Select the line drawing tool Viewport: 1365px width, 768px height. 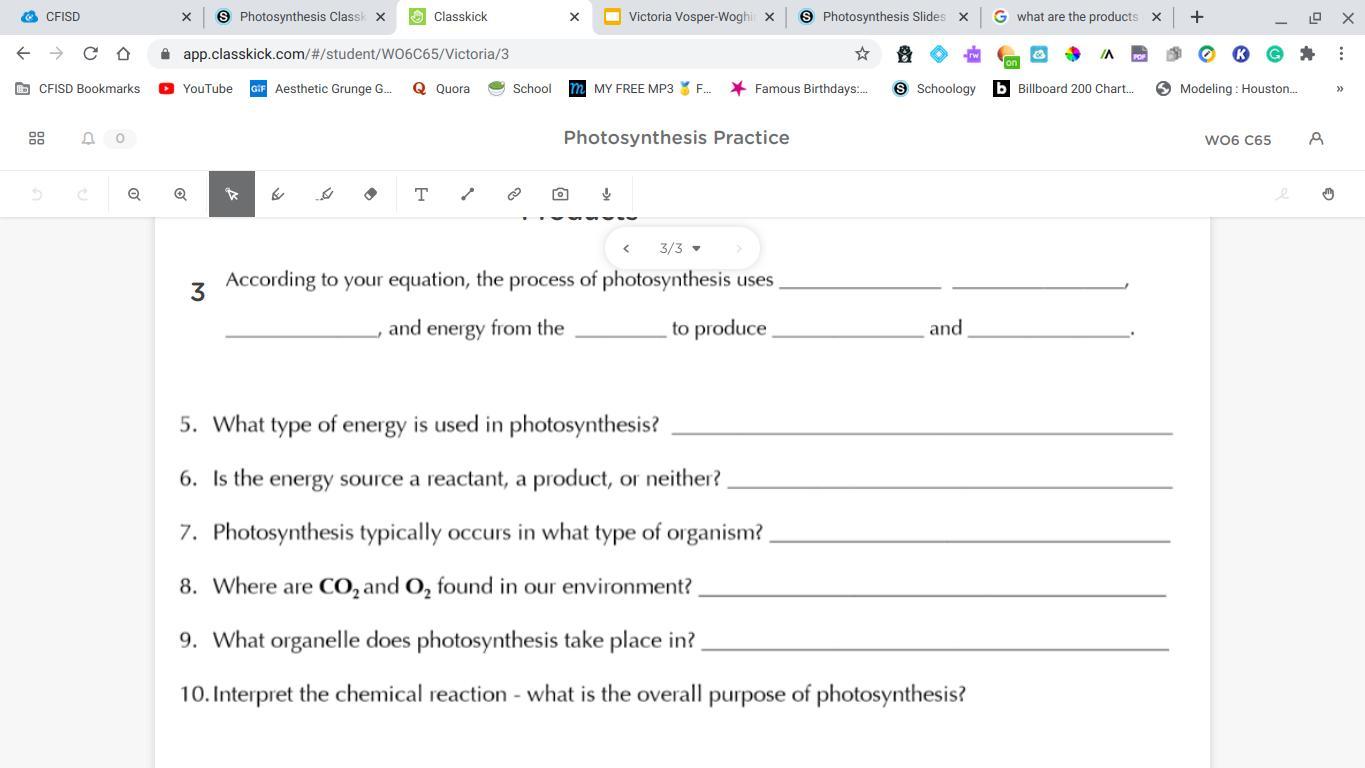click(x=467, y=194)
